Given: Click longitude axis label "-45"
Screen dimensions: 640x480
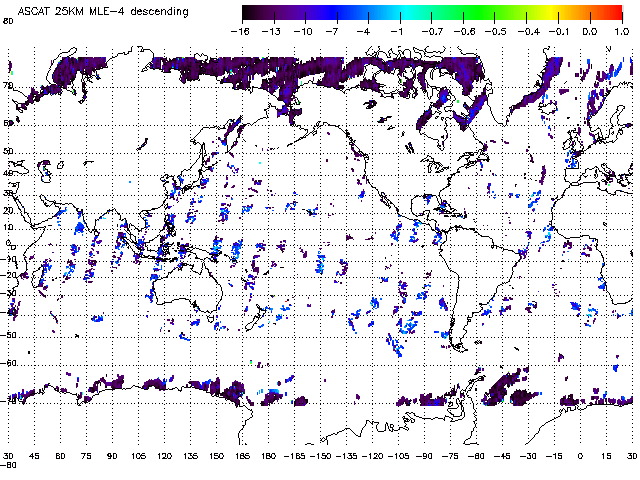Looking at the screenshot, I should point(502,456).
